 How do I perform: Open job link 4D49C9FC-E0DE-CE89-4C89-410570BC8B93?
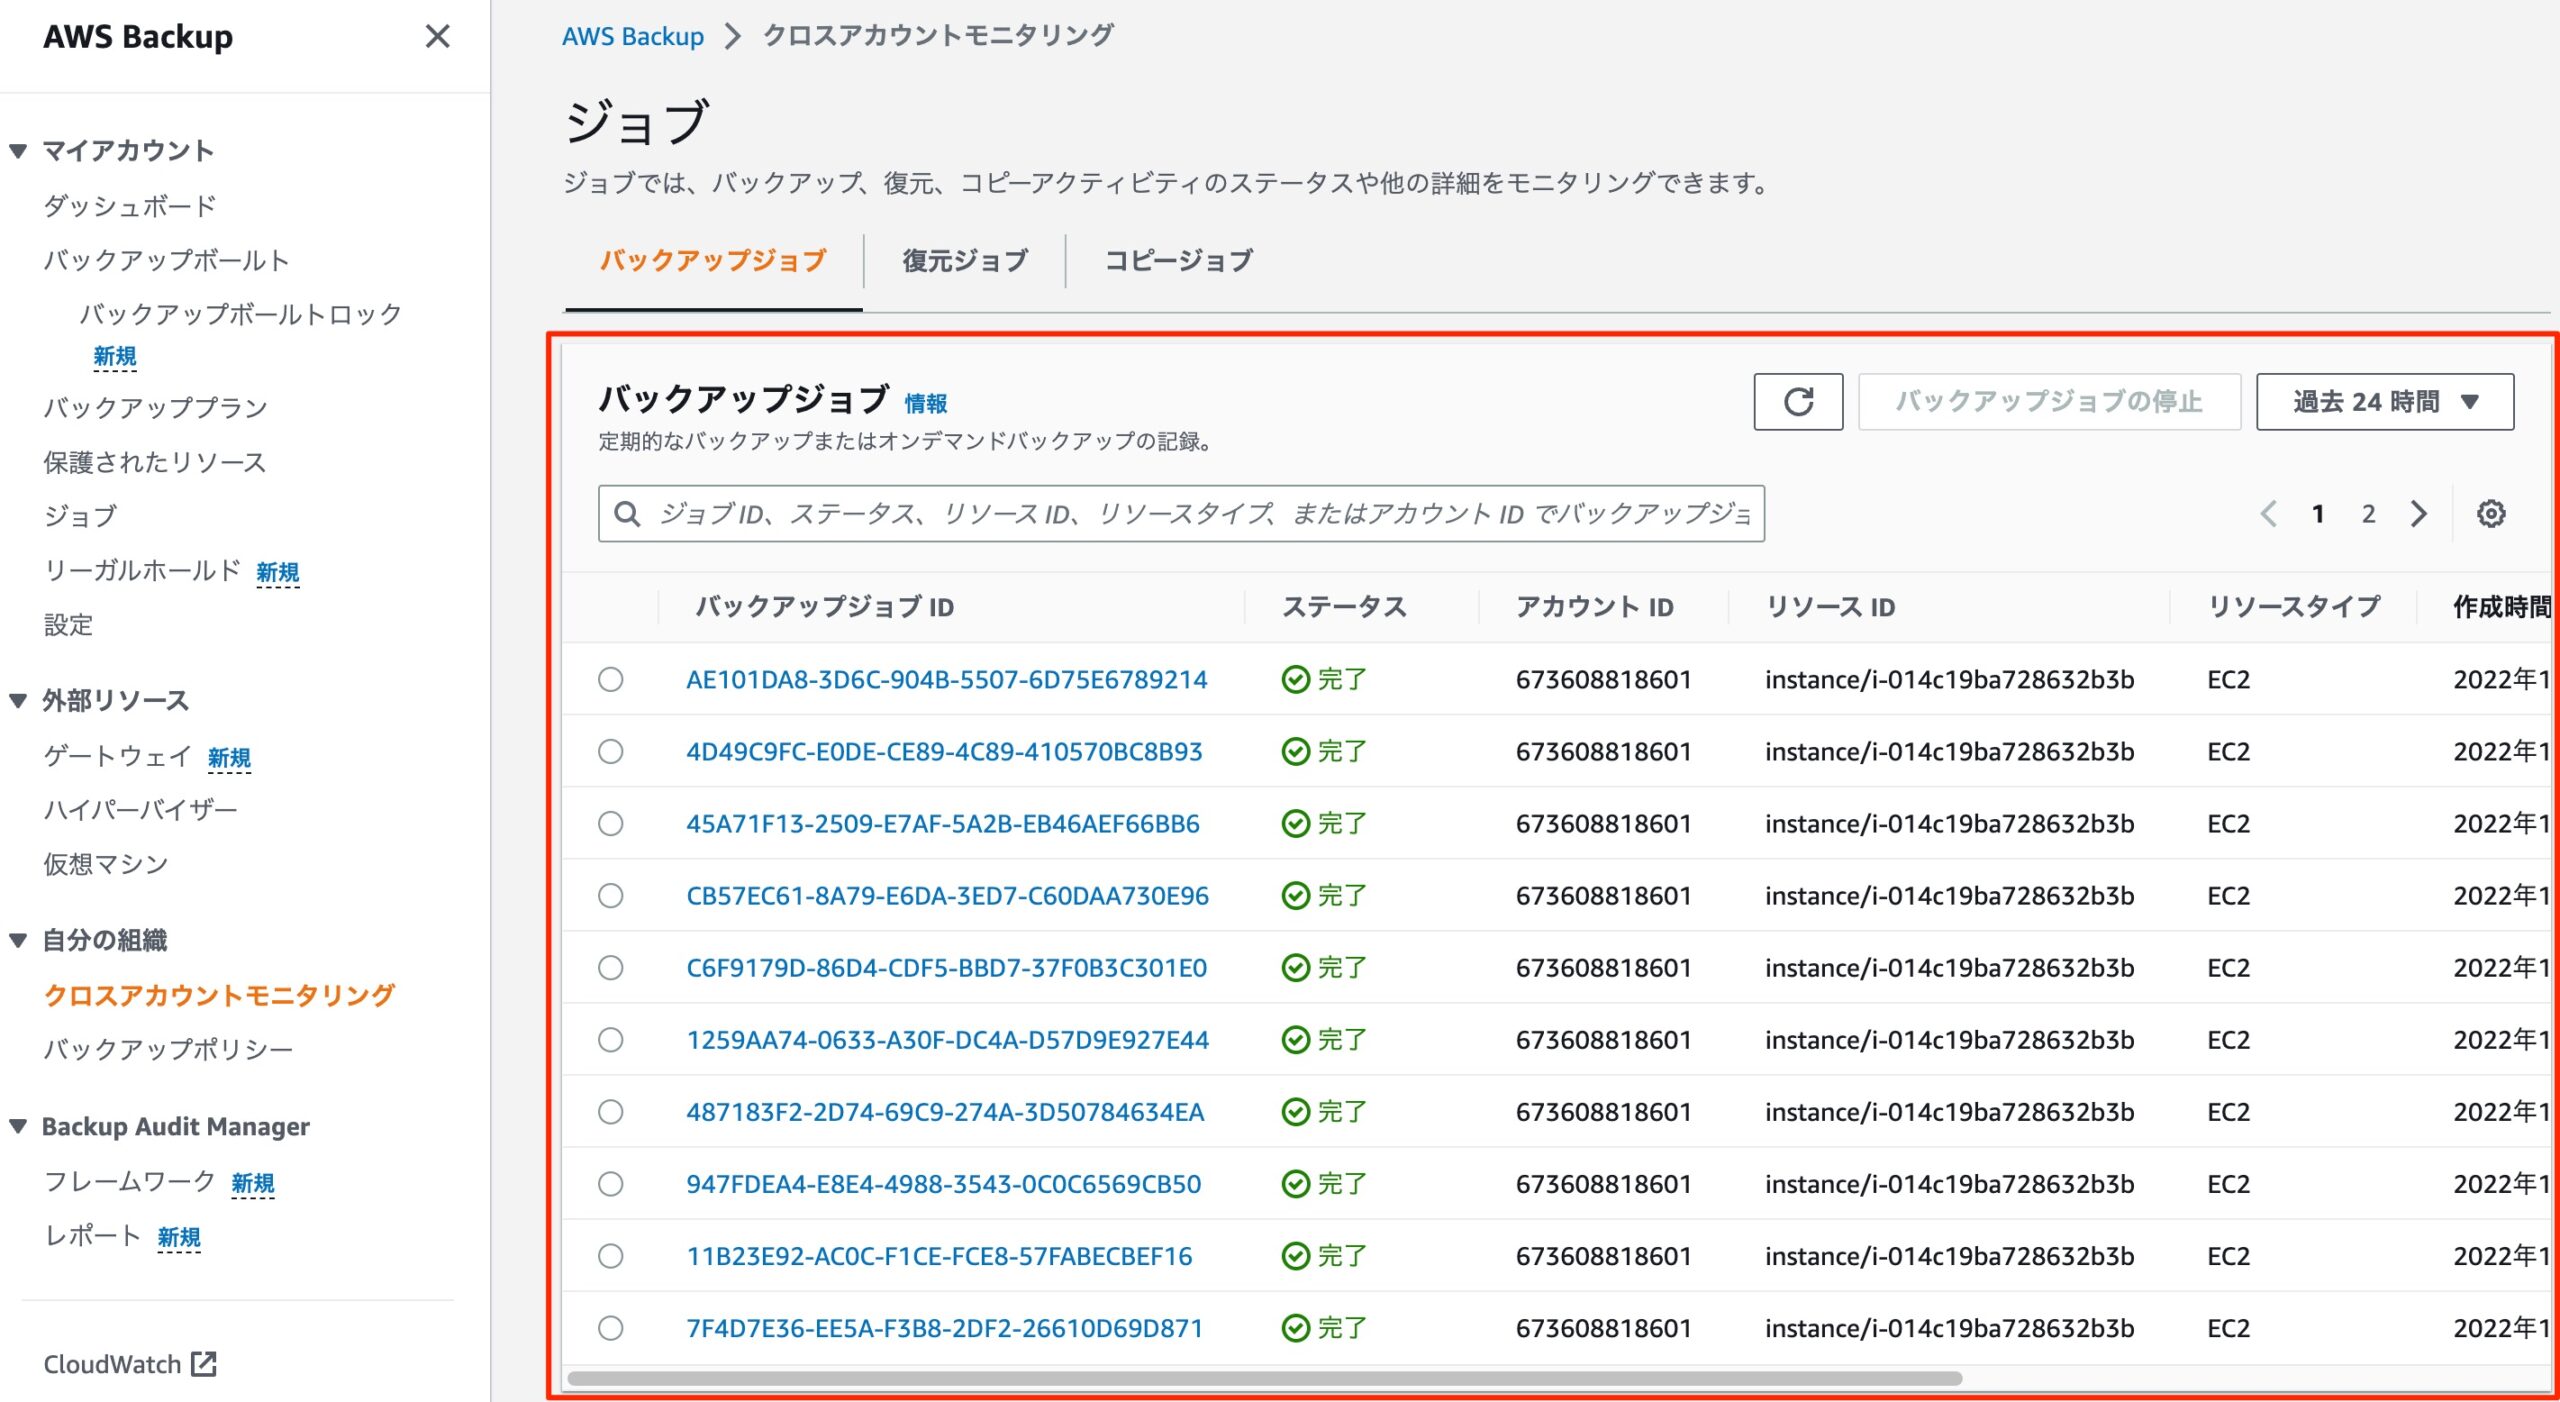(944, 752)
